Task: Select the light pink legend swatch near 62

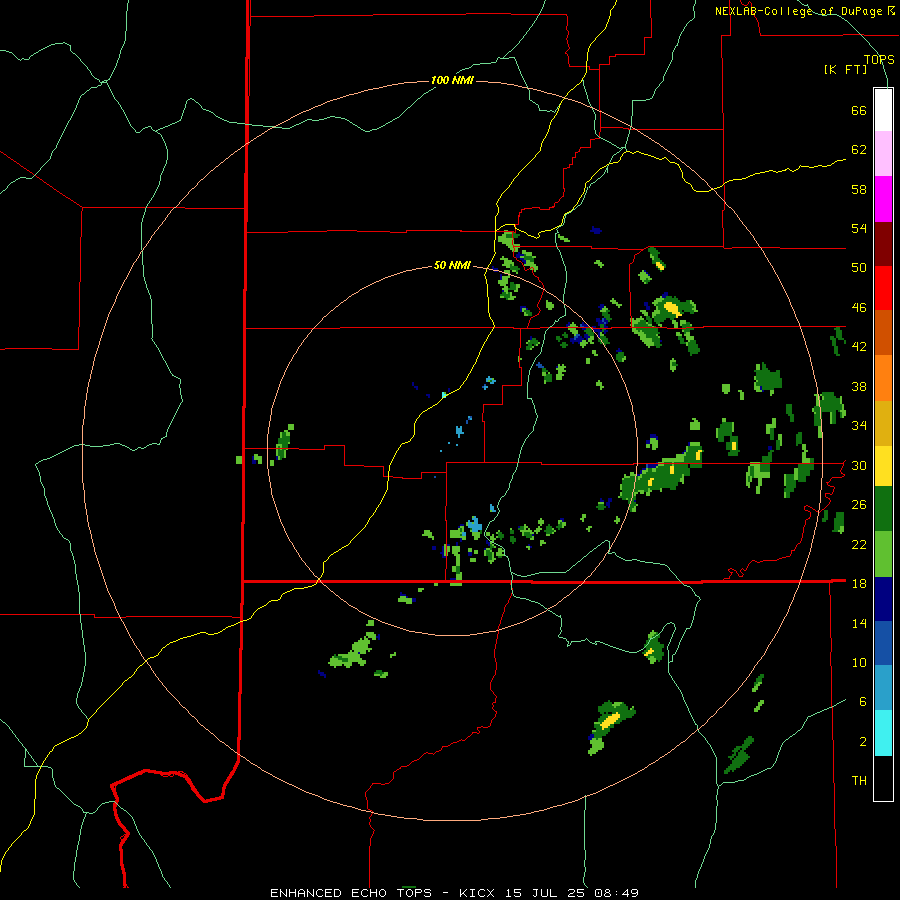Action: 883,154
